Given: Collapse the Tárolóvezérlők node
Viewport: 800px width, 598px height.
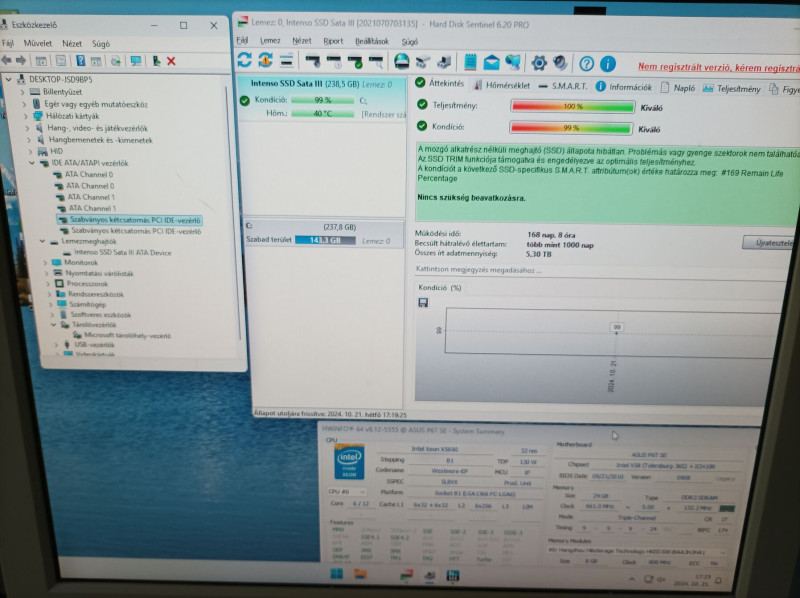Looking at the screenshot, I should pos(54,325).
